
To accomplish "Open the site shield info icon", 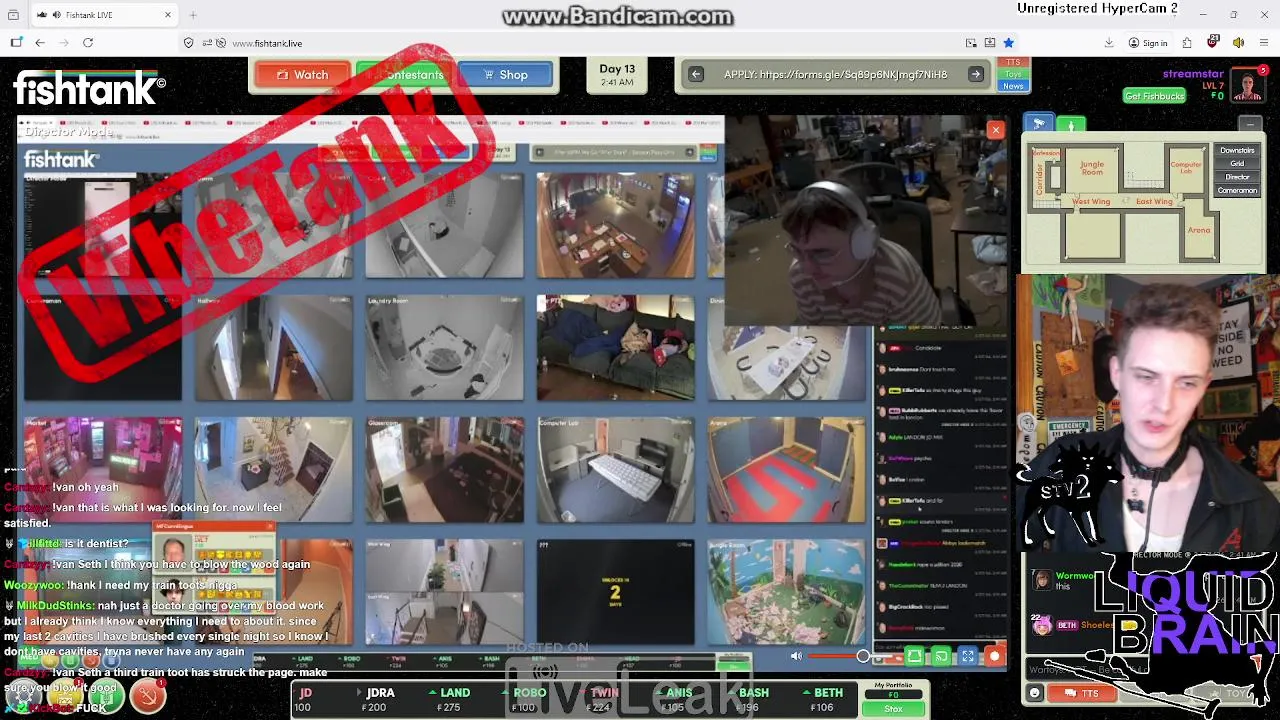I will (x=189, y=43).
